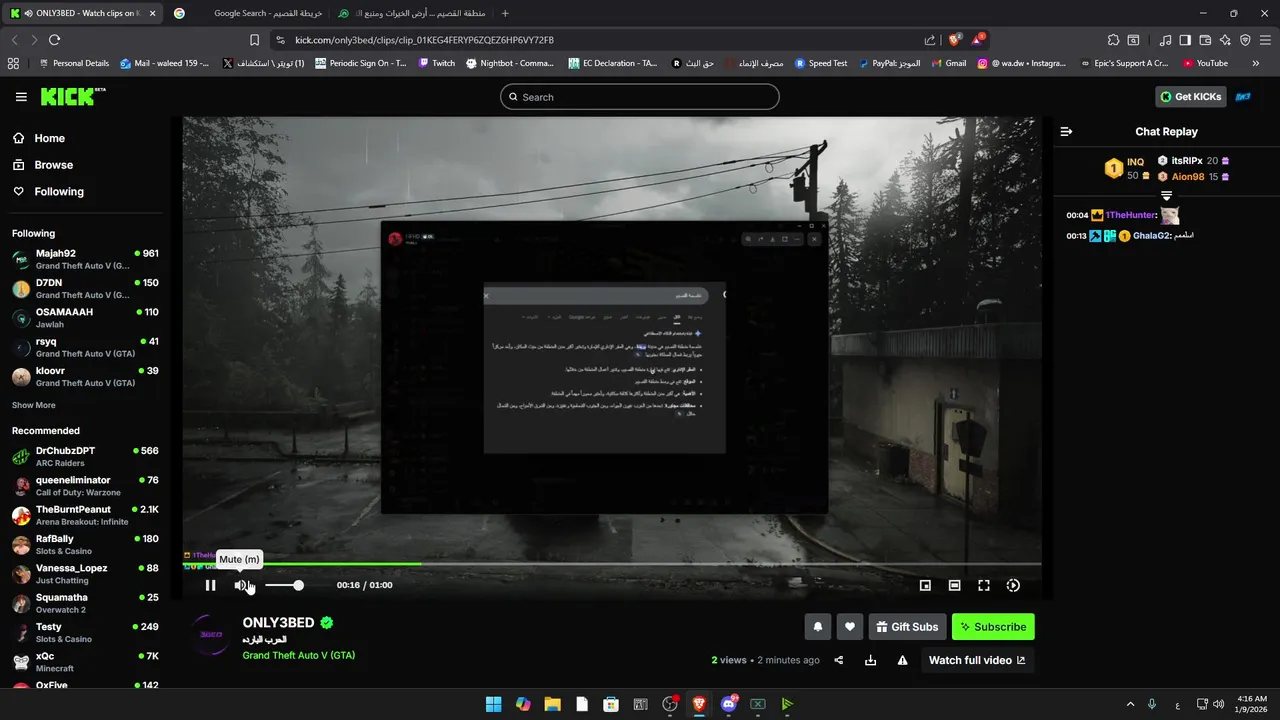
Task: Open the browser extensions puzzle icon
Action: coord(1113,40)
